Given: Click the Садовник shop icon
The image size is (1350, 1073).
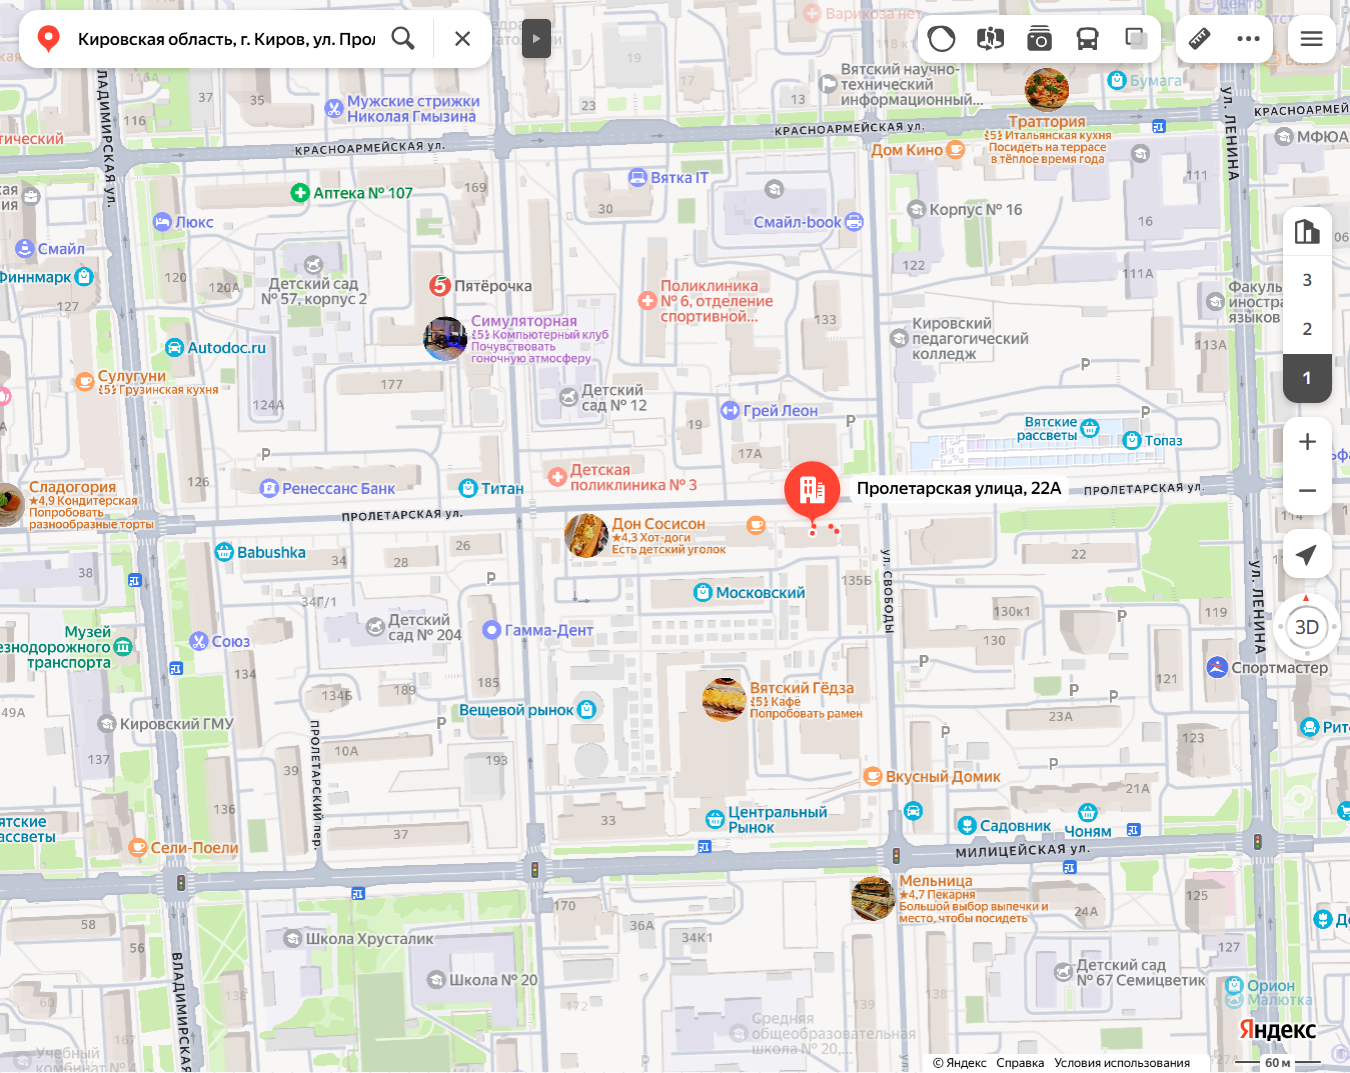Looking at the screenshot, I should tap(967, 826).
